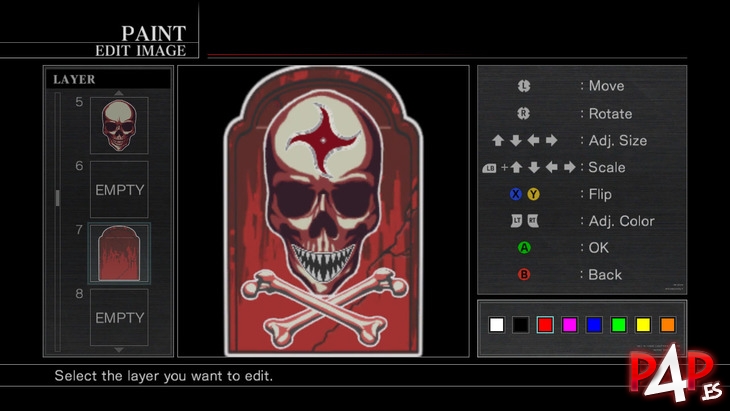This screenshot has width=730, height=411.
Task: Click the right arrow beside Adj. Size
Action: tap(552, 140)
